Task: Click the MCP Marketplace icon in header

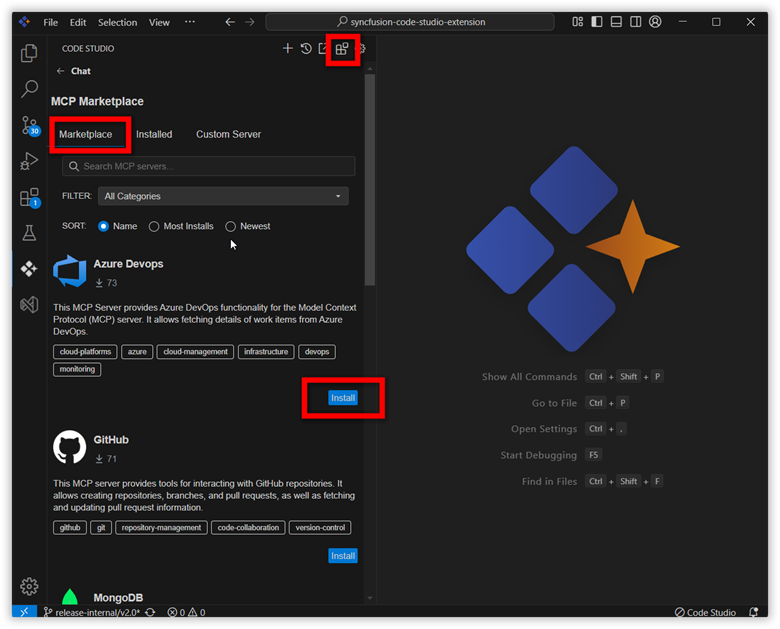Action: 342,48
